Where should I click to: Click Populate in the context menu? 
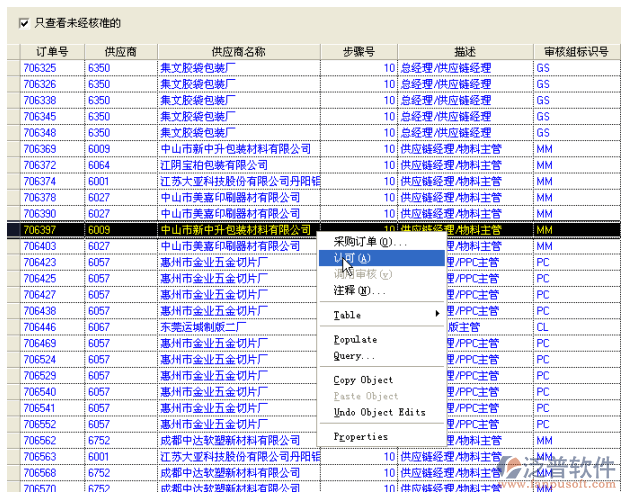point(355,340)
